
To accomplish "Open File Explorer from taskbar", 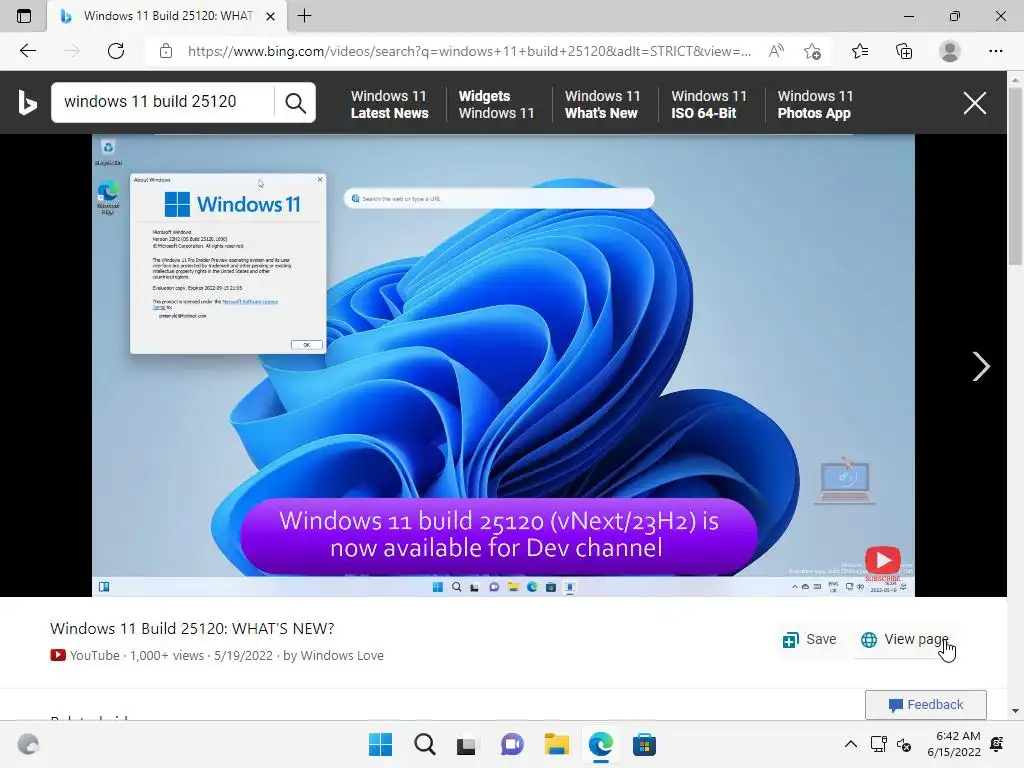I will point(556,744).
